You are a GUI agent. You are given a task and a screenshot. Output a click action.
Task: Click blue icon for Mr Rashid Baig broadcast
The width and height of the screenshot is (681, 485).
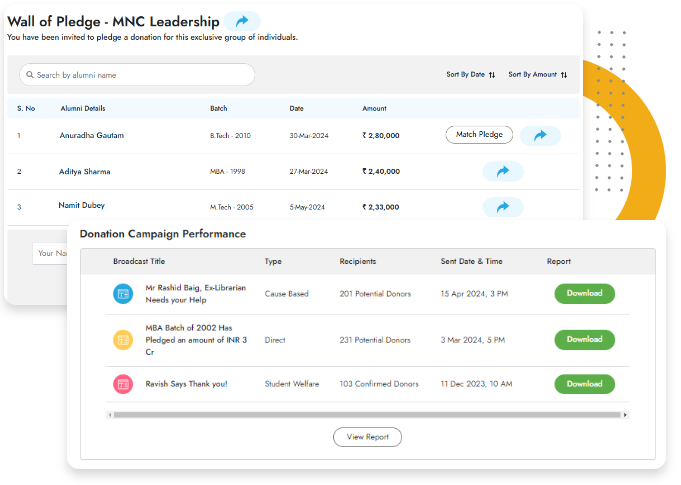(123, 294)
